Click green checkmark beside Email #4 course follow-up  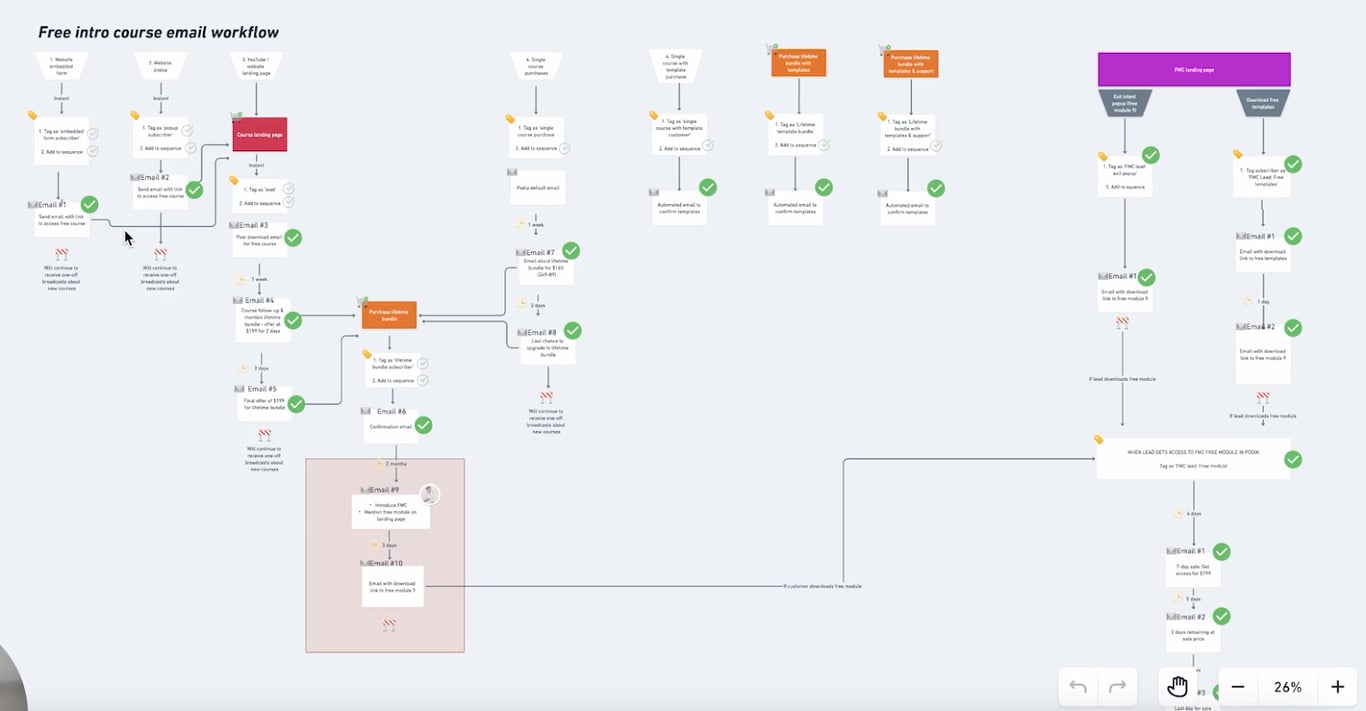click(293, 320)
